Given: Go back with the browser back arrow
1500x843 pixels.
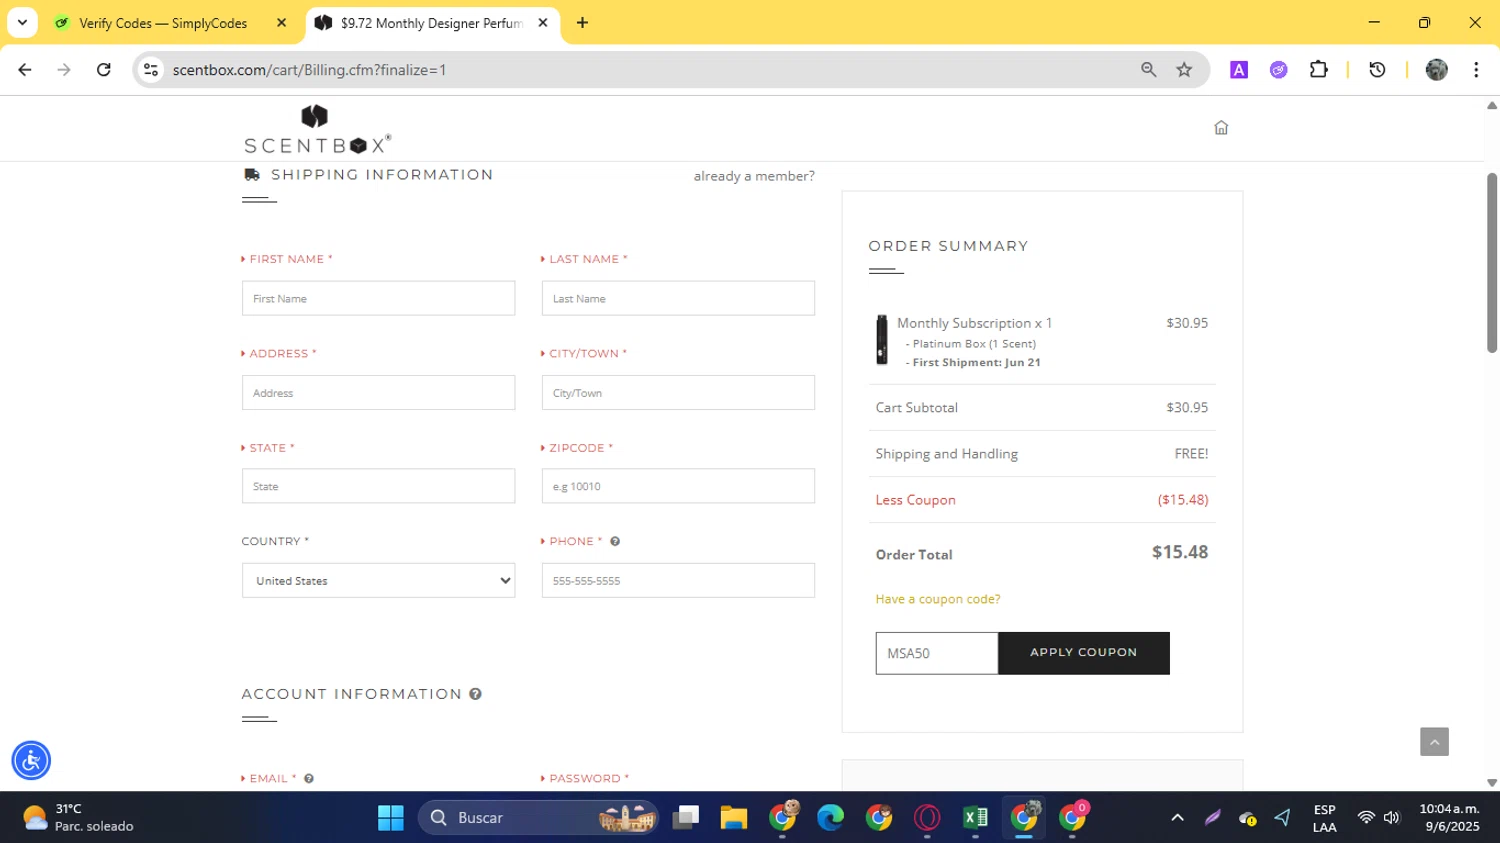Looking at the screenshot, I should (25, 70).
